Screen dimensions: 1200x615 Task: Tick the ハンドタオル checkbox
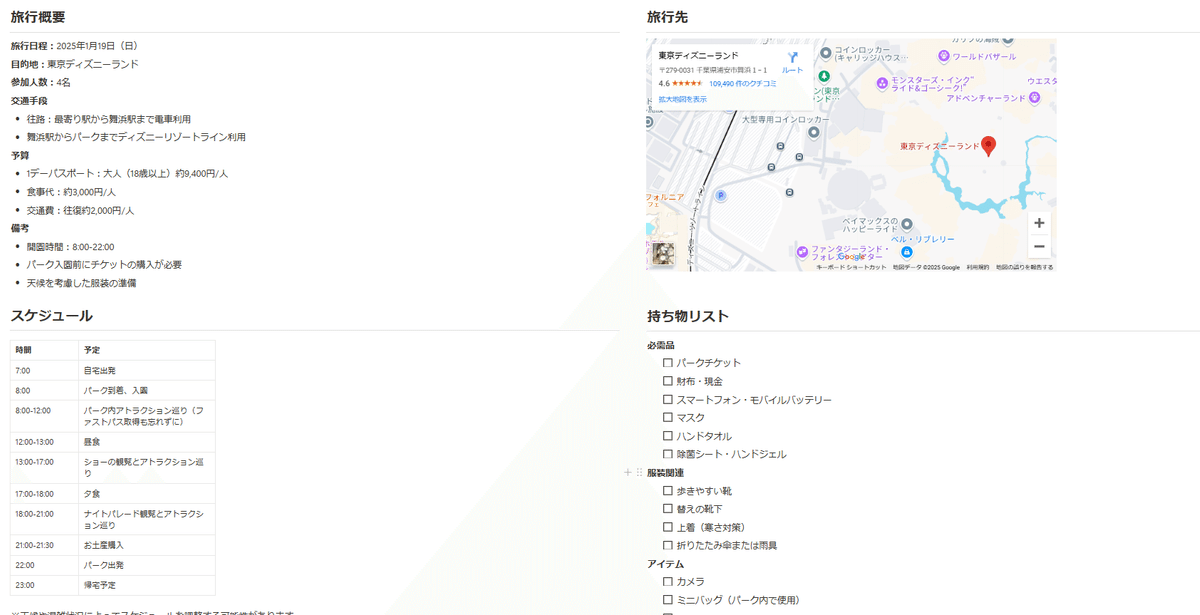coord(668,436)
